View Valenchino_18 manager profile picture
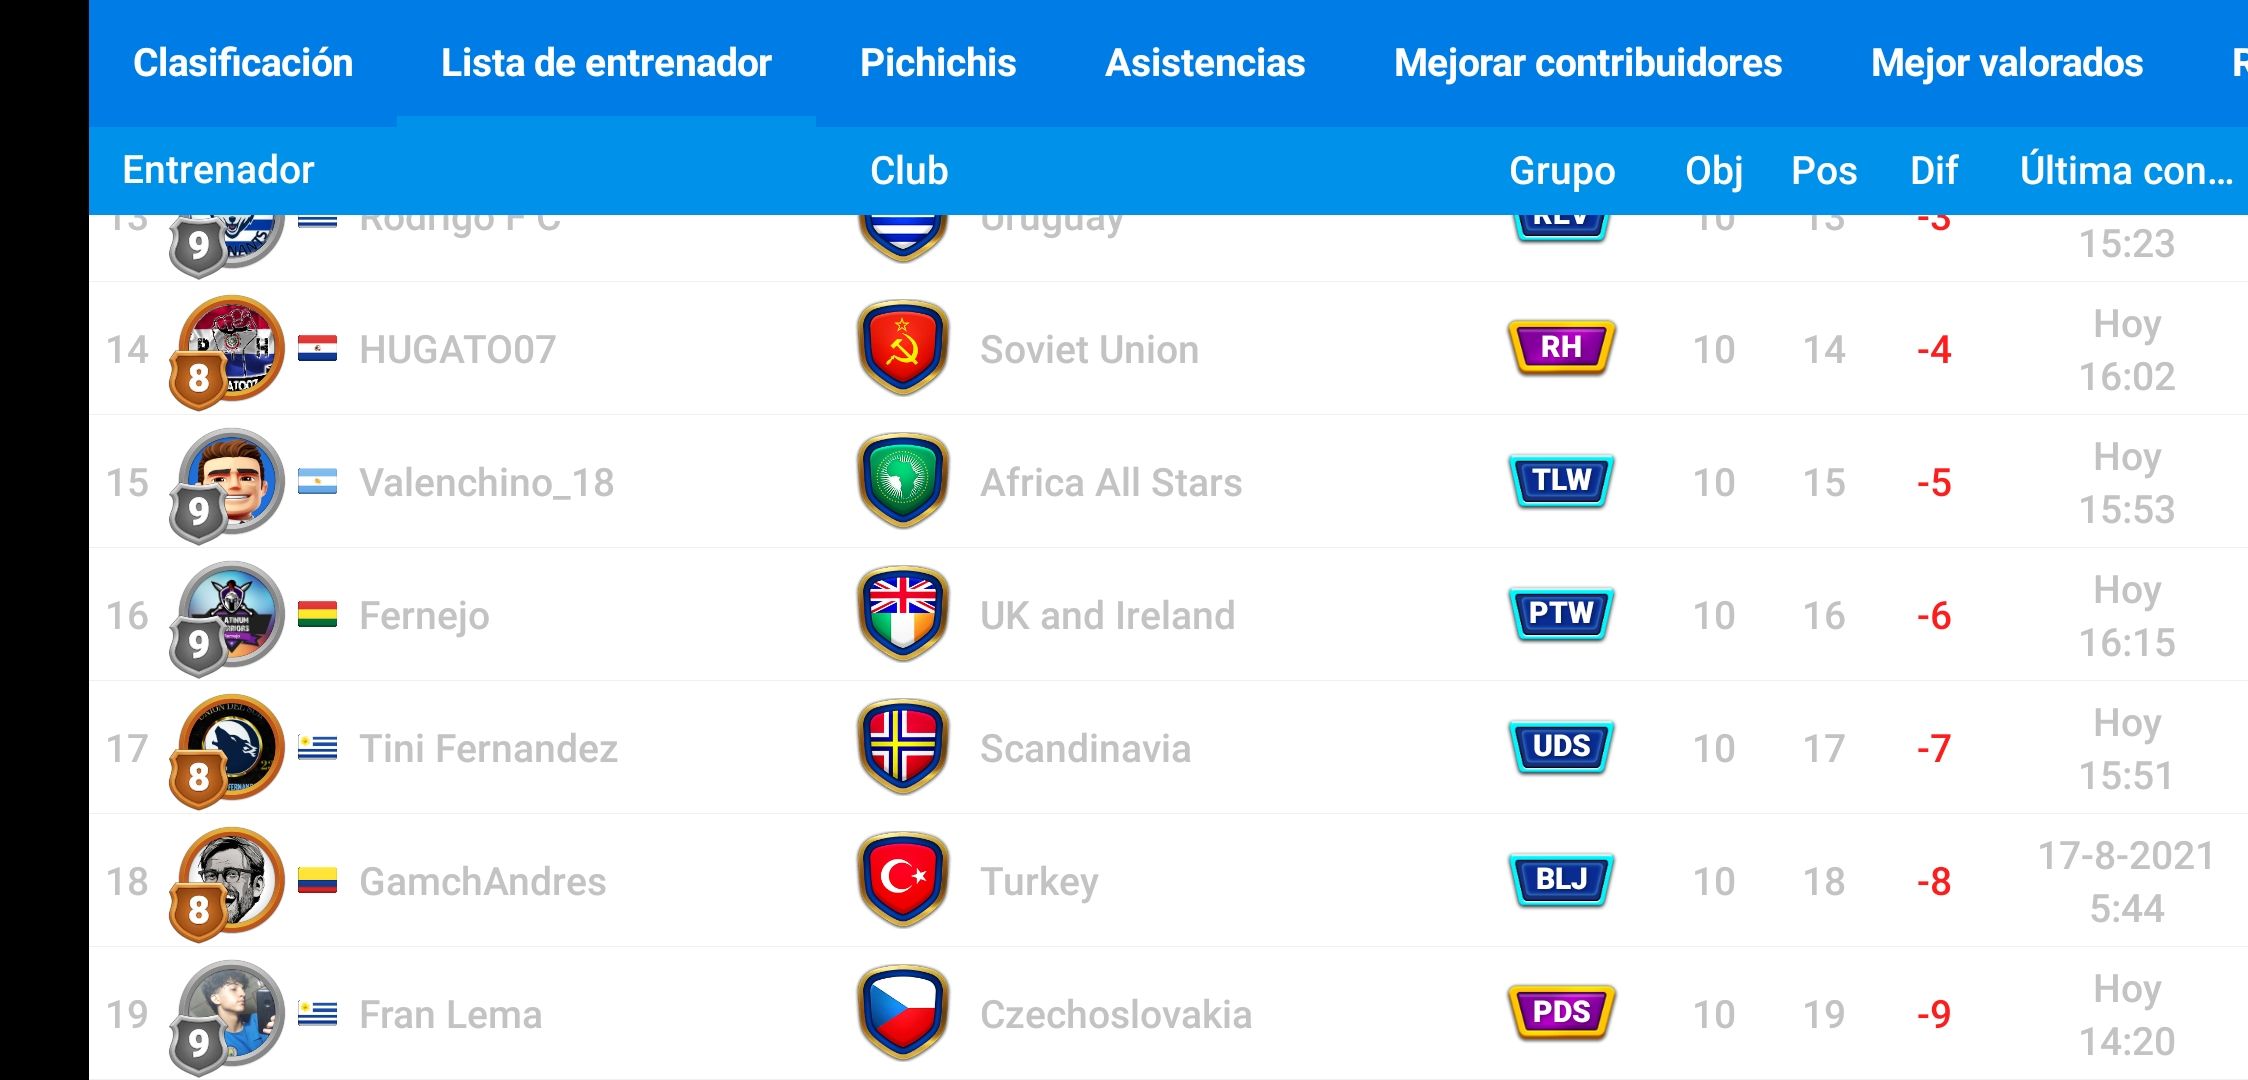This screenshot has width=2248, height=1080. pyautogui.click(x=228, y=484)
